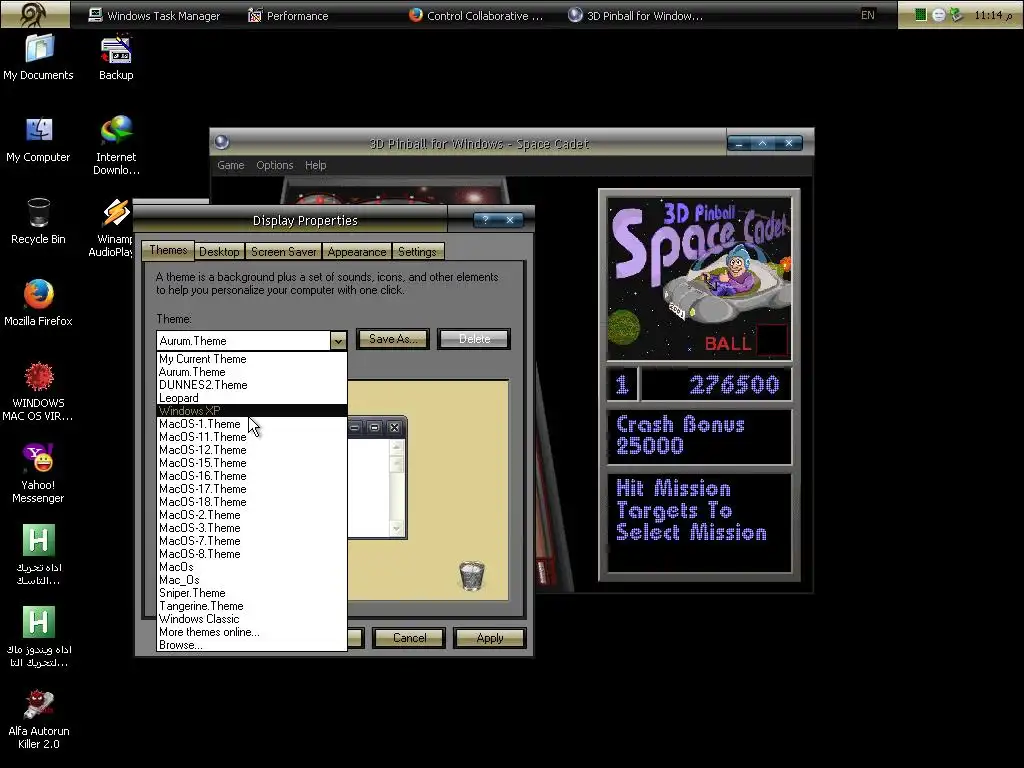The image size is (1024, 768).
Task: Select the MacOs theme entry
Action: [x=252, y=567]
